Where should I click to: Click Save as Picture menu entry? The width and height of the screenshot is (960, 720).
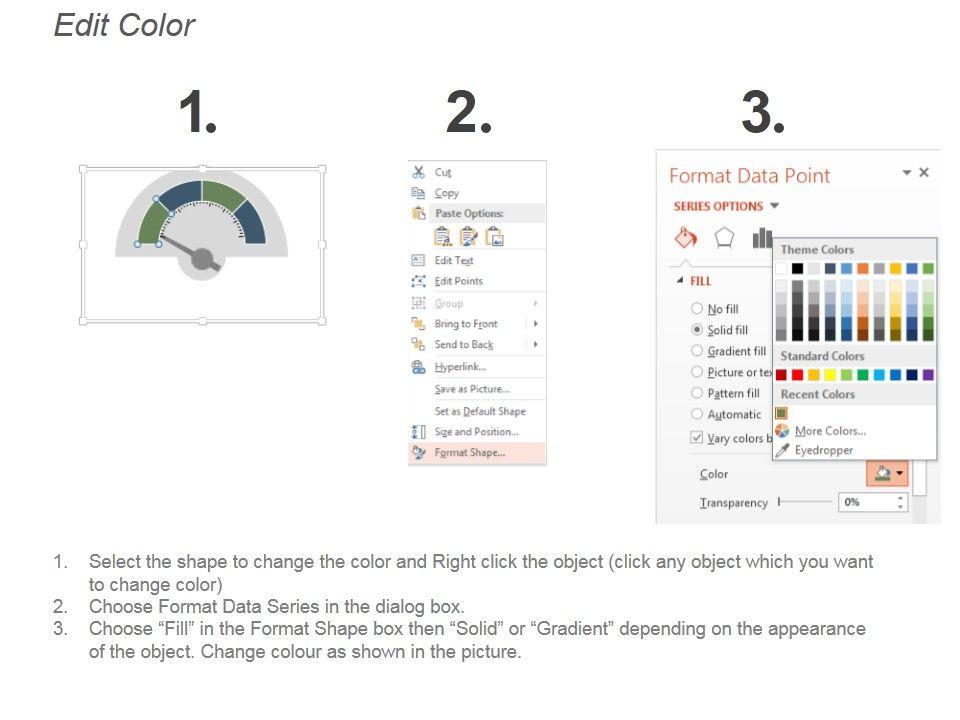pyautogui.click(x=471, y=389)
